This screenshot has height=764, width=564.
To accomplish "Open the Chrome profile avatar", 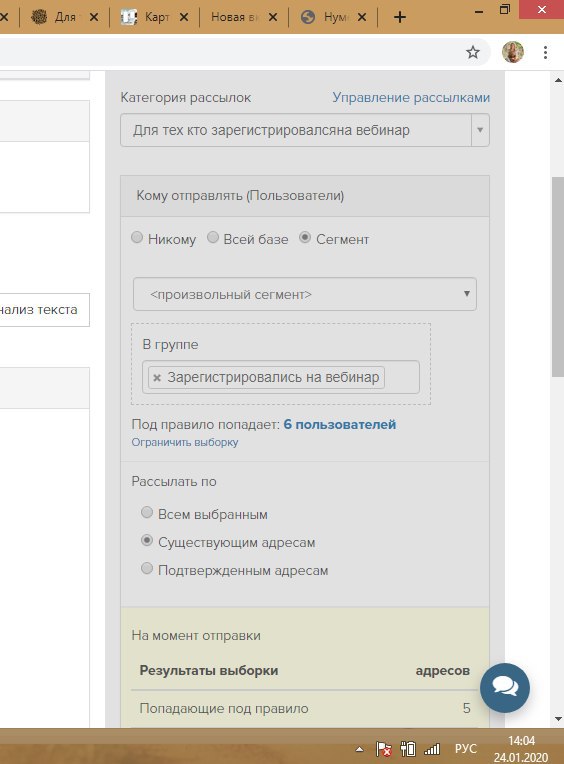I will click(512, 52).
